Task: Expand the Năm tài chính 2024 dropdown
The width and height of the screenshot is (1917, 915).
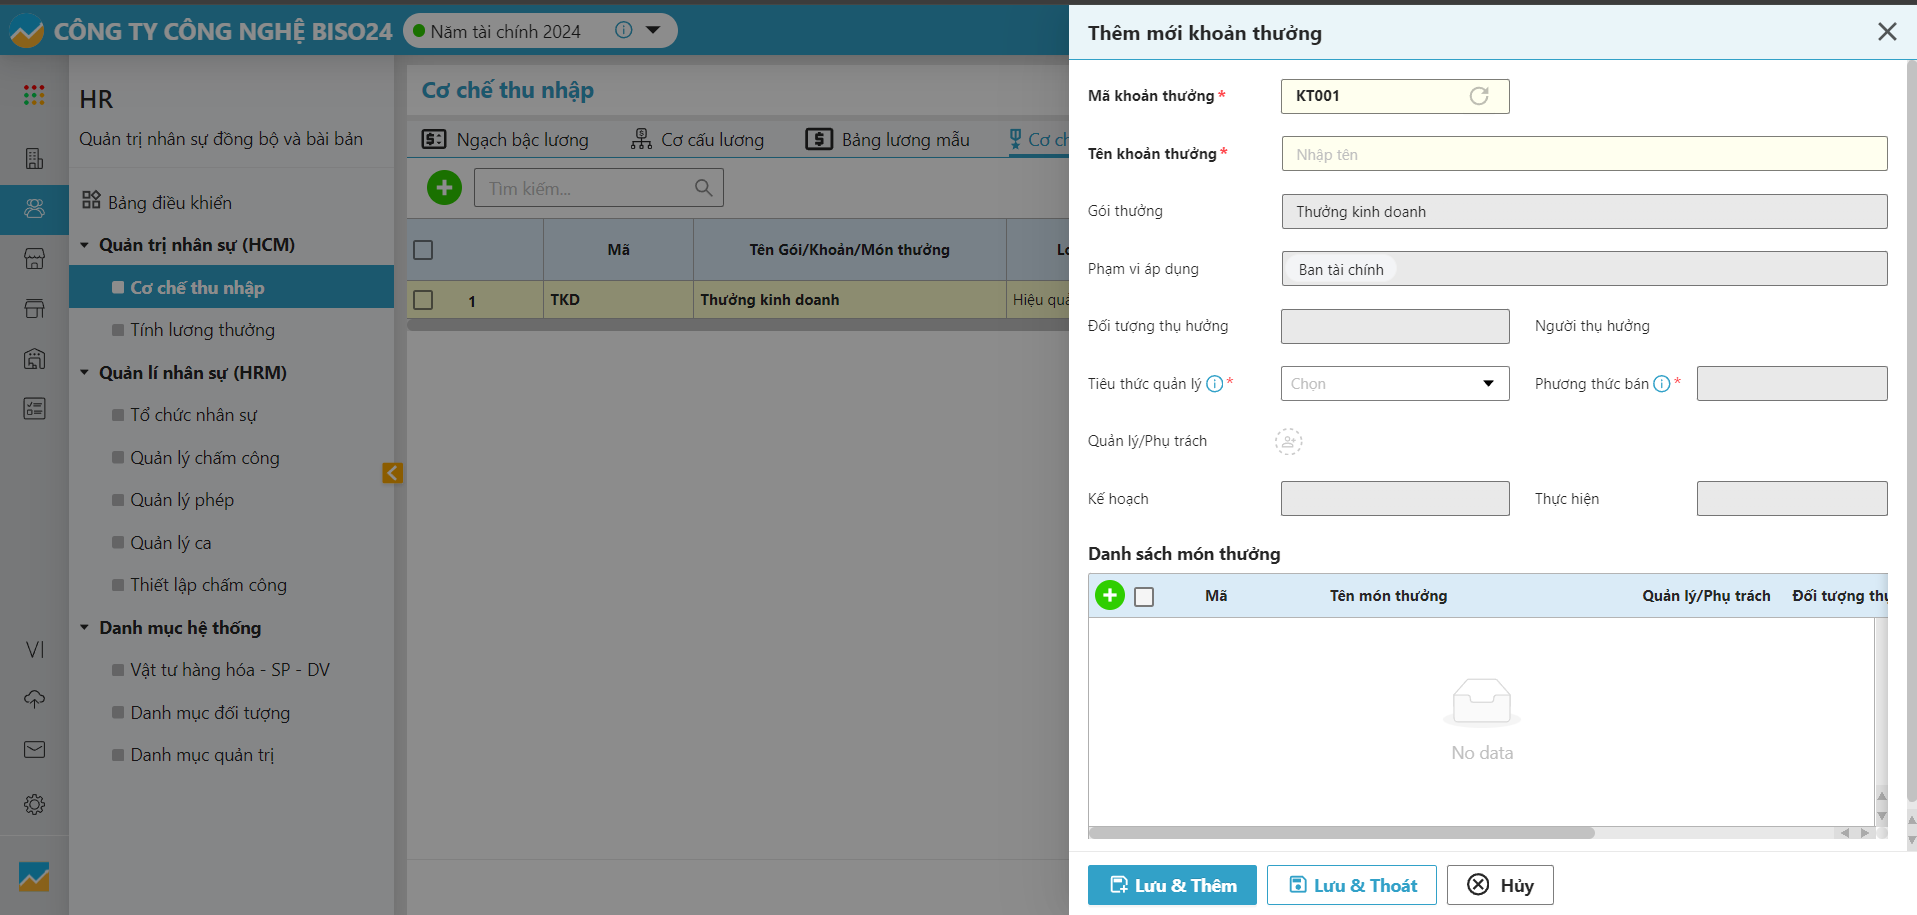Action: coord(653,30)
